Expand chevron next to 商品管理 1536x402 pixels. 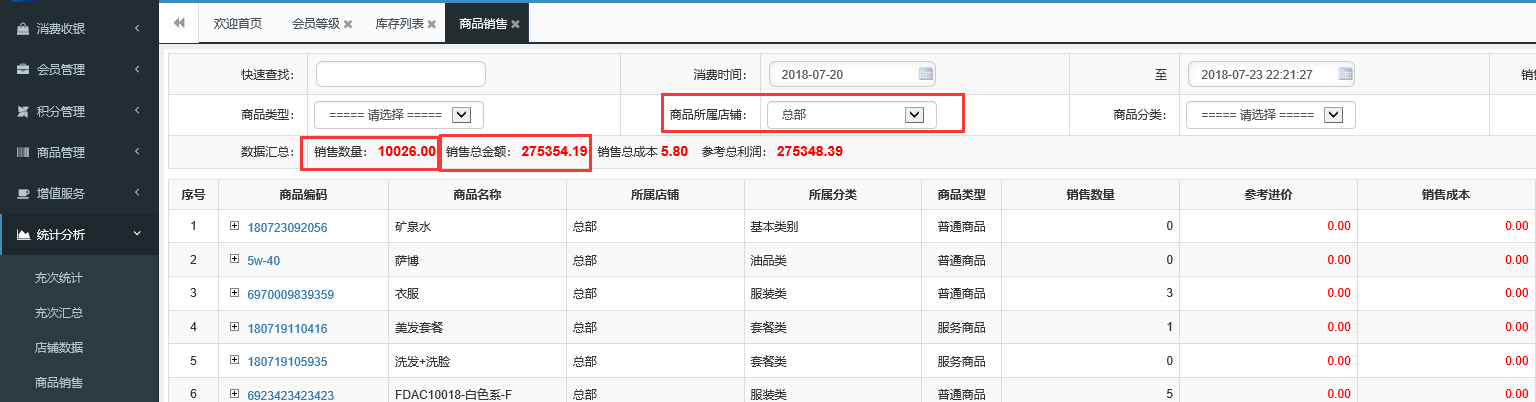click(x=136, y=152)
